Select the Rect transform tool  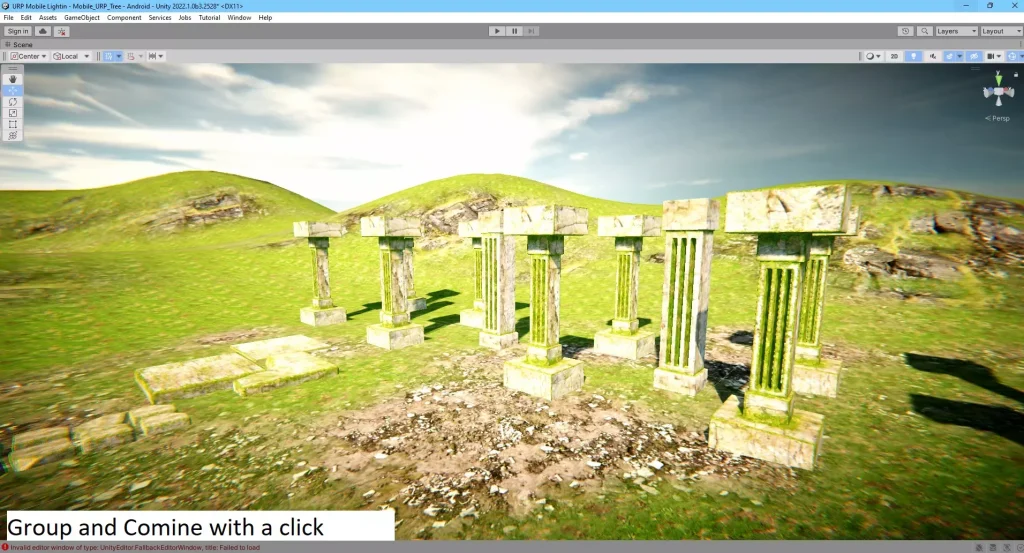pos(13,124)
